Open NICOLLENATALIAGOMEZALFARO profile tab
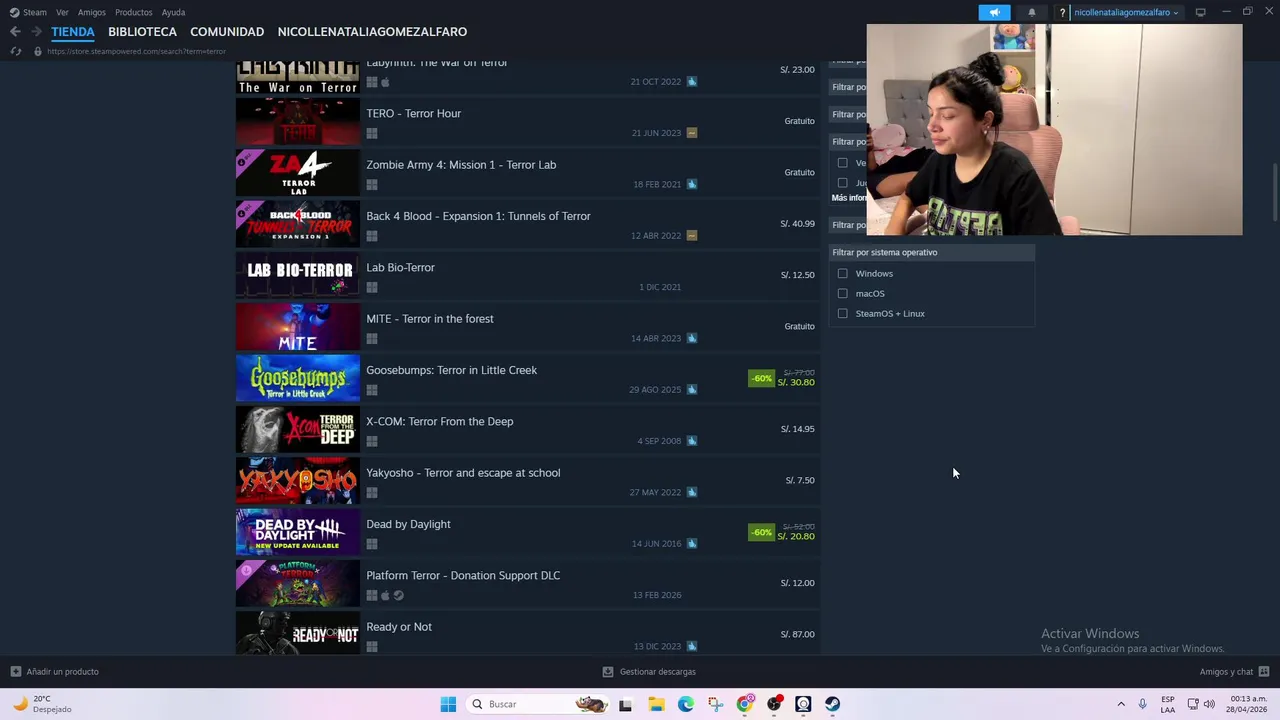This screenshot has height=720, width=1280. click(x=372, y=32)
